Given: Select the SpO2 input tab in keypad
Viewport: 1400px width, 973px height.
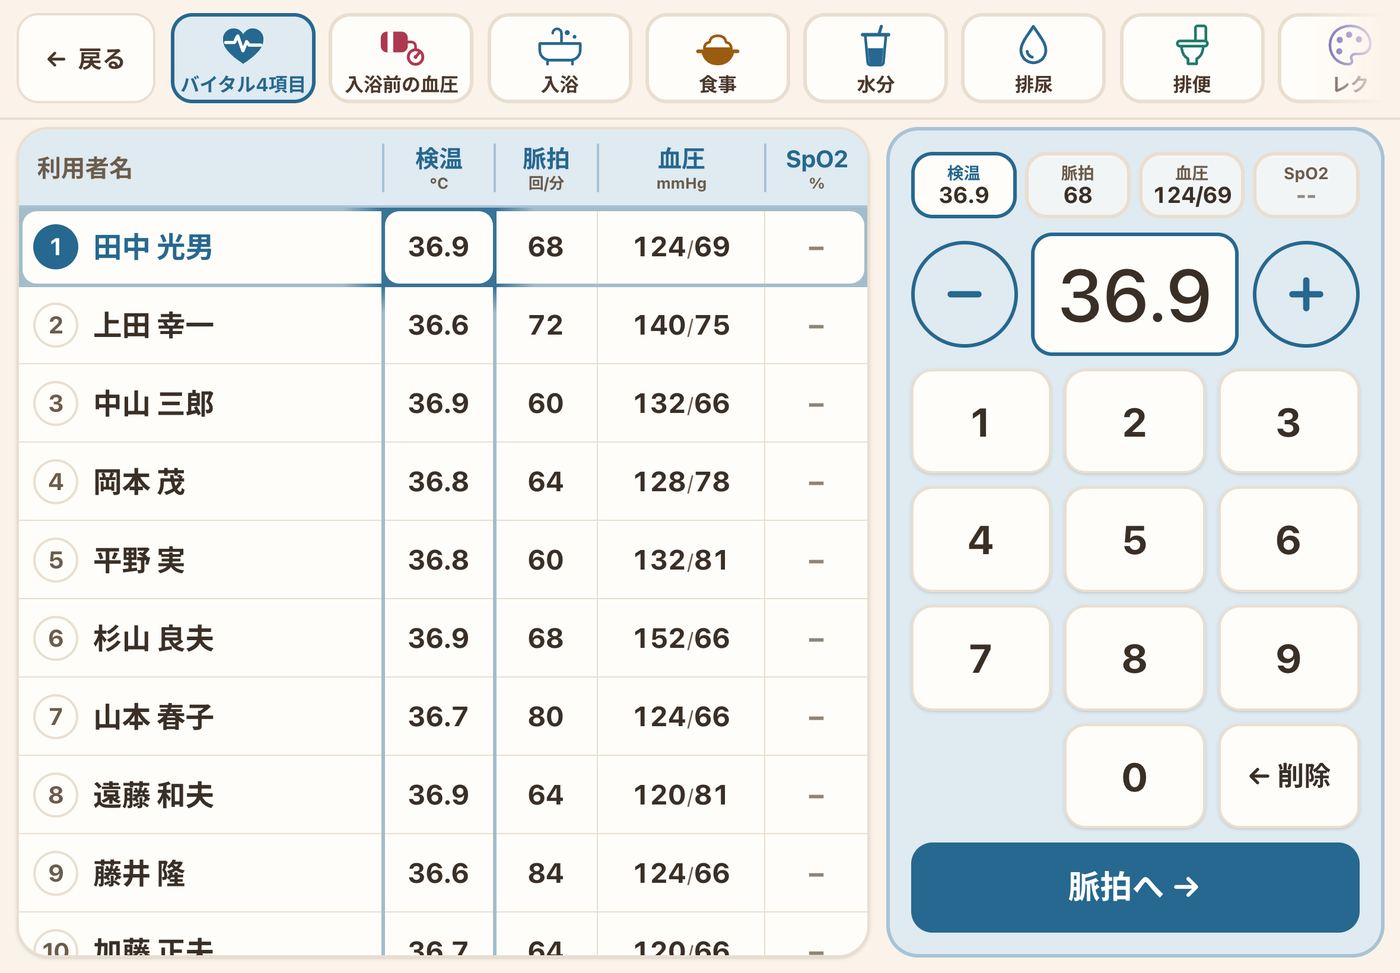Looking at the screenshot, I should point(1306,185).
